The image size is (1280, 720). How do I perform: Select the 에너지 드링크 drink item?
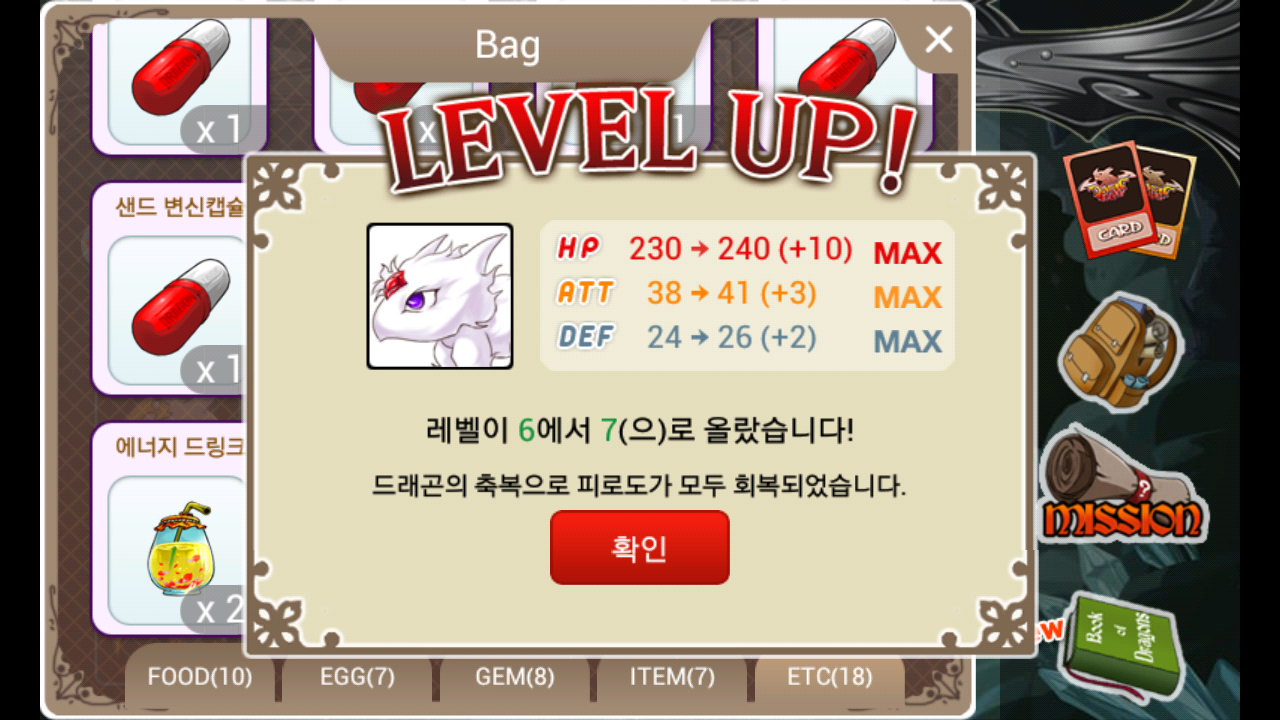click(171, 529)
